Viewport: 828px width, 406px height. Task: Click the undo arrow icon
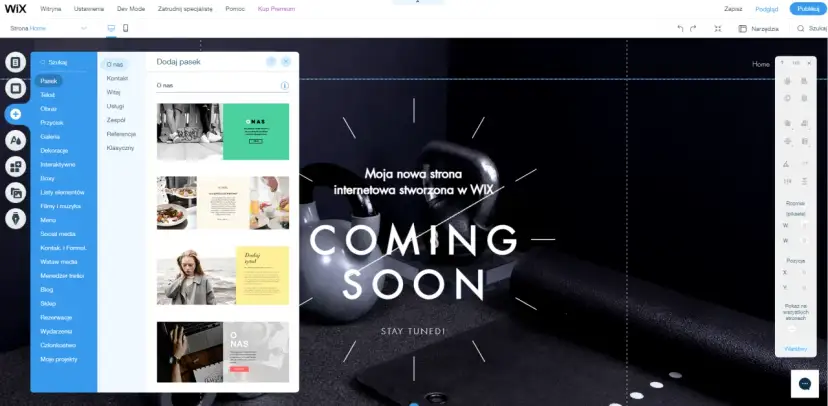680,29
